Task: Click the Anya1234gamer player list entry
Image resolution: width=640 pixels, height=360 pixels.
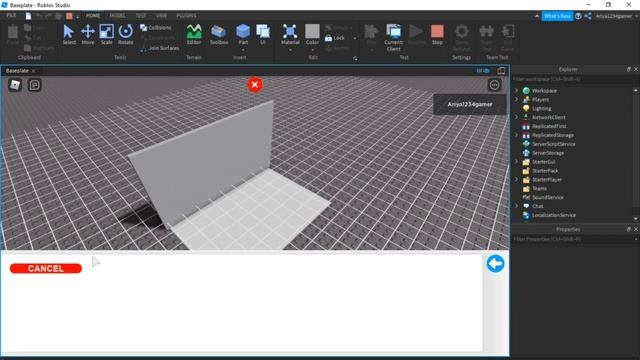Action: [x=470, y=104]
